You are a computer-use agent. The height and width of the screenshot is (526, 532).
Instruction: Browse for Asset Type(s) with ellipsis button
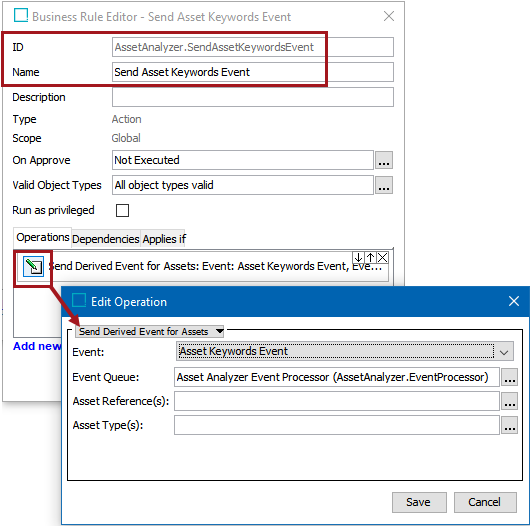[510, 425]
